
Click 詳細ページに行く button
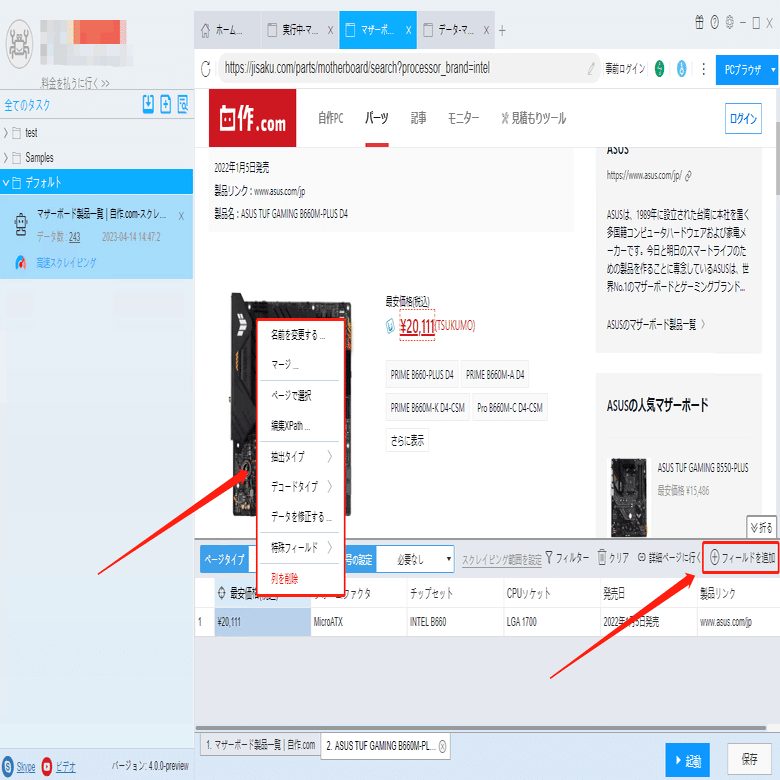tap(669, 558)
